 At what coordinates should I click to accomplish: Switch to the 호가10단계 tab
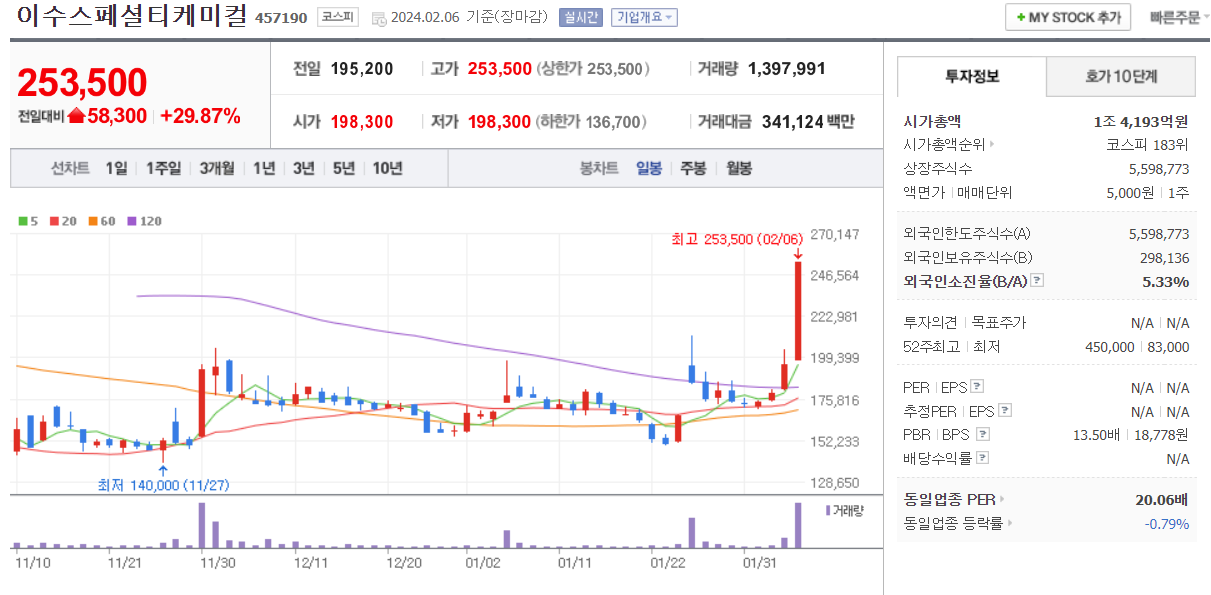[x=1121, y=76]
